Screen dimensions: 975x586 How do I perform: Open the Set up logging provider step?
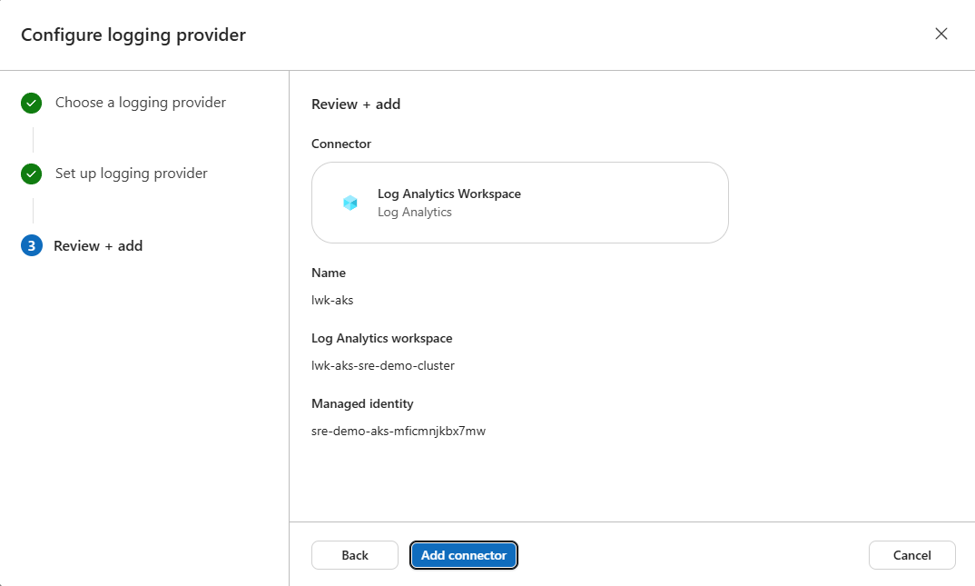point(131,174)
